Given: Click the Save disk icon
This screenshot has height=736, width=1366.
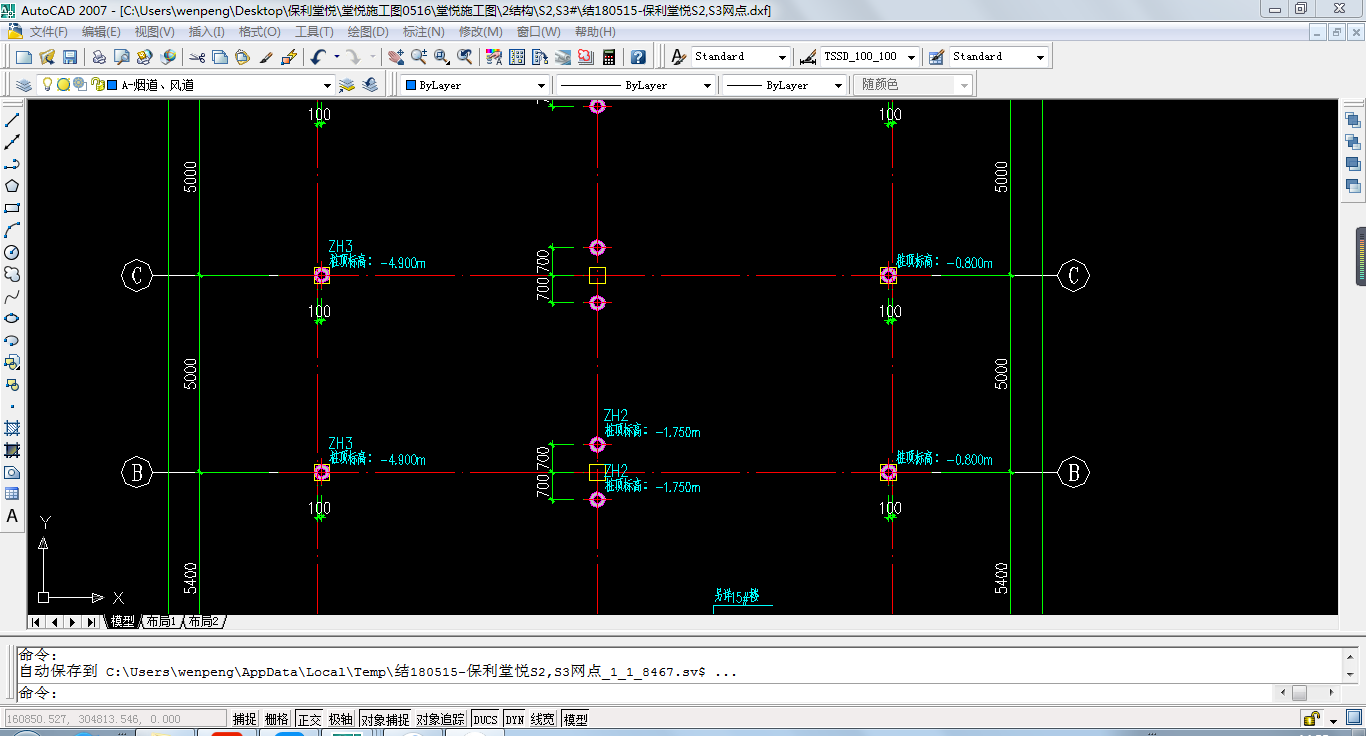Looking at the screenshot, I should click(x=70, y=57).
